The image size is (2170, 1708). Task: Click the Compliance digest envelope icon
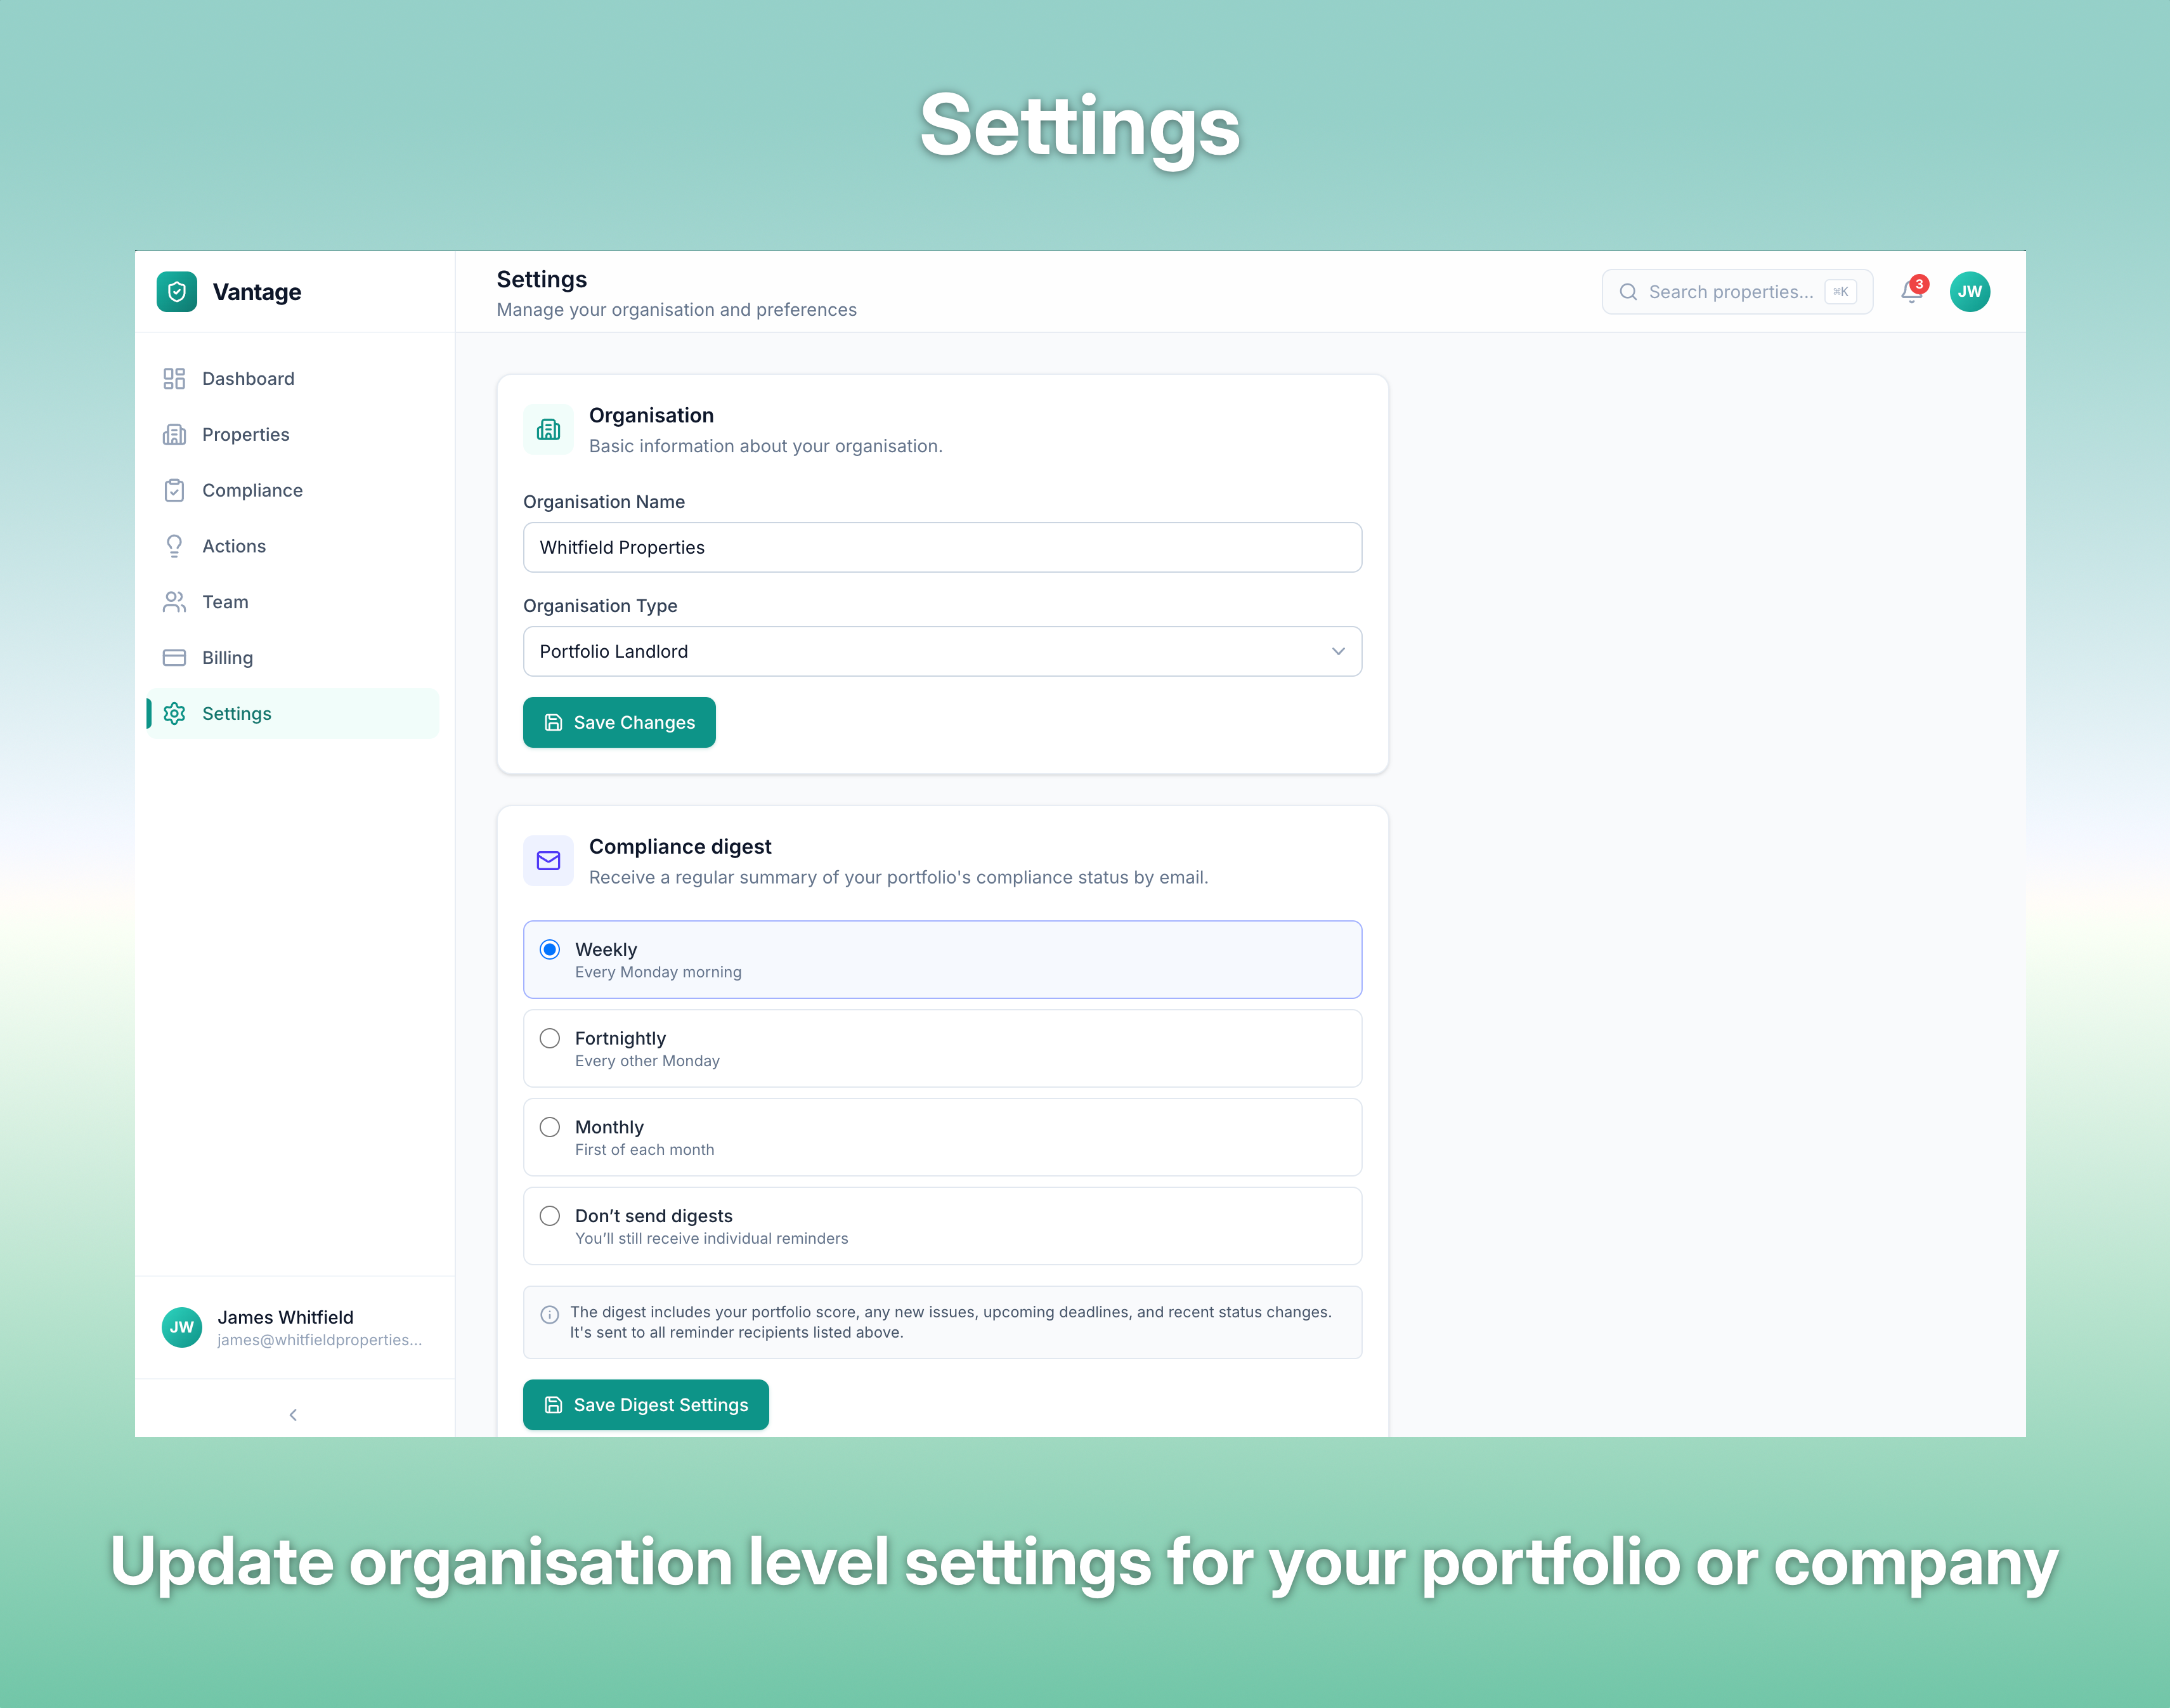pyautogui.click(x=548, y=861)
